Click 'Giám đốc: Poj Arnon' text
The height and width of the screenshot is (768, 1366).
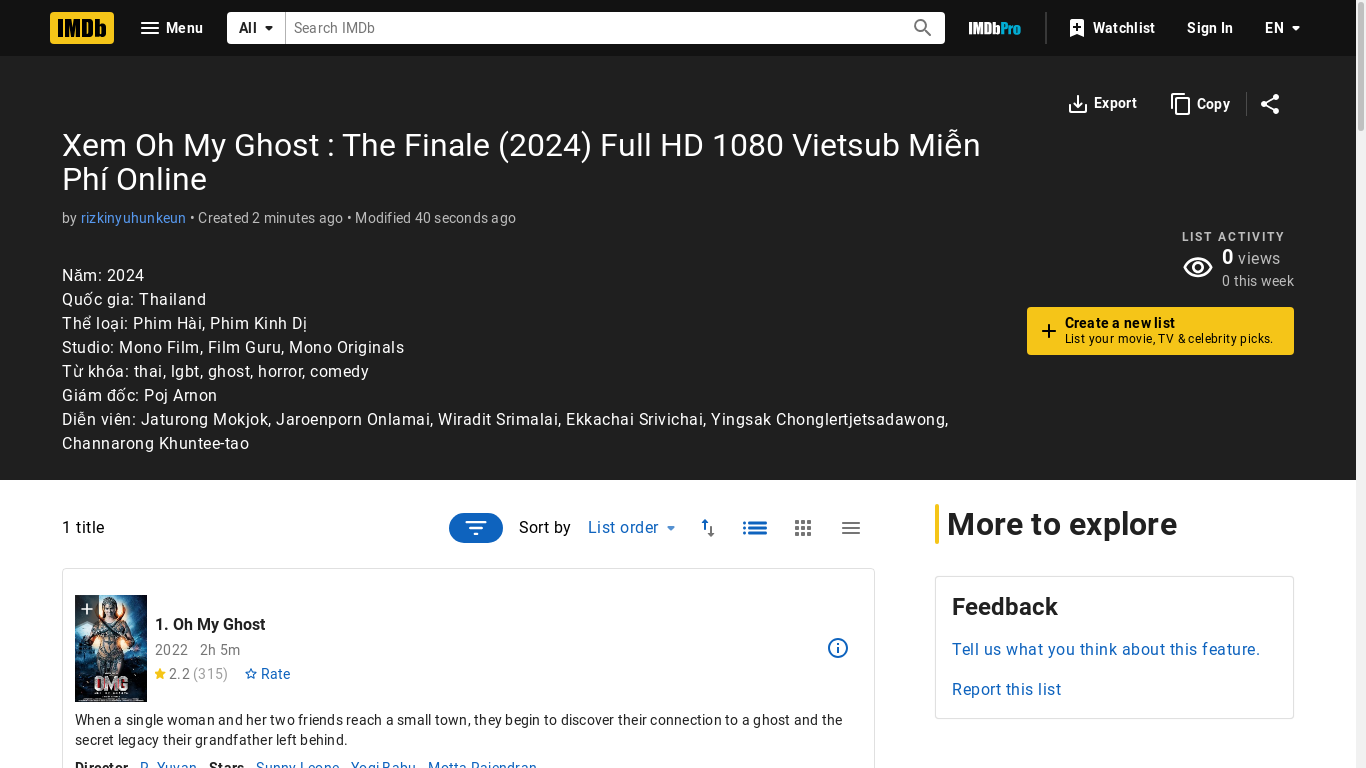pyautogui.click(x=140, y=396)
